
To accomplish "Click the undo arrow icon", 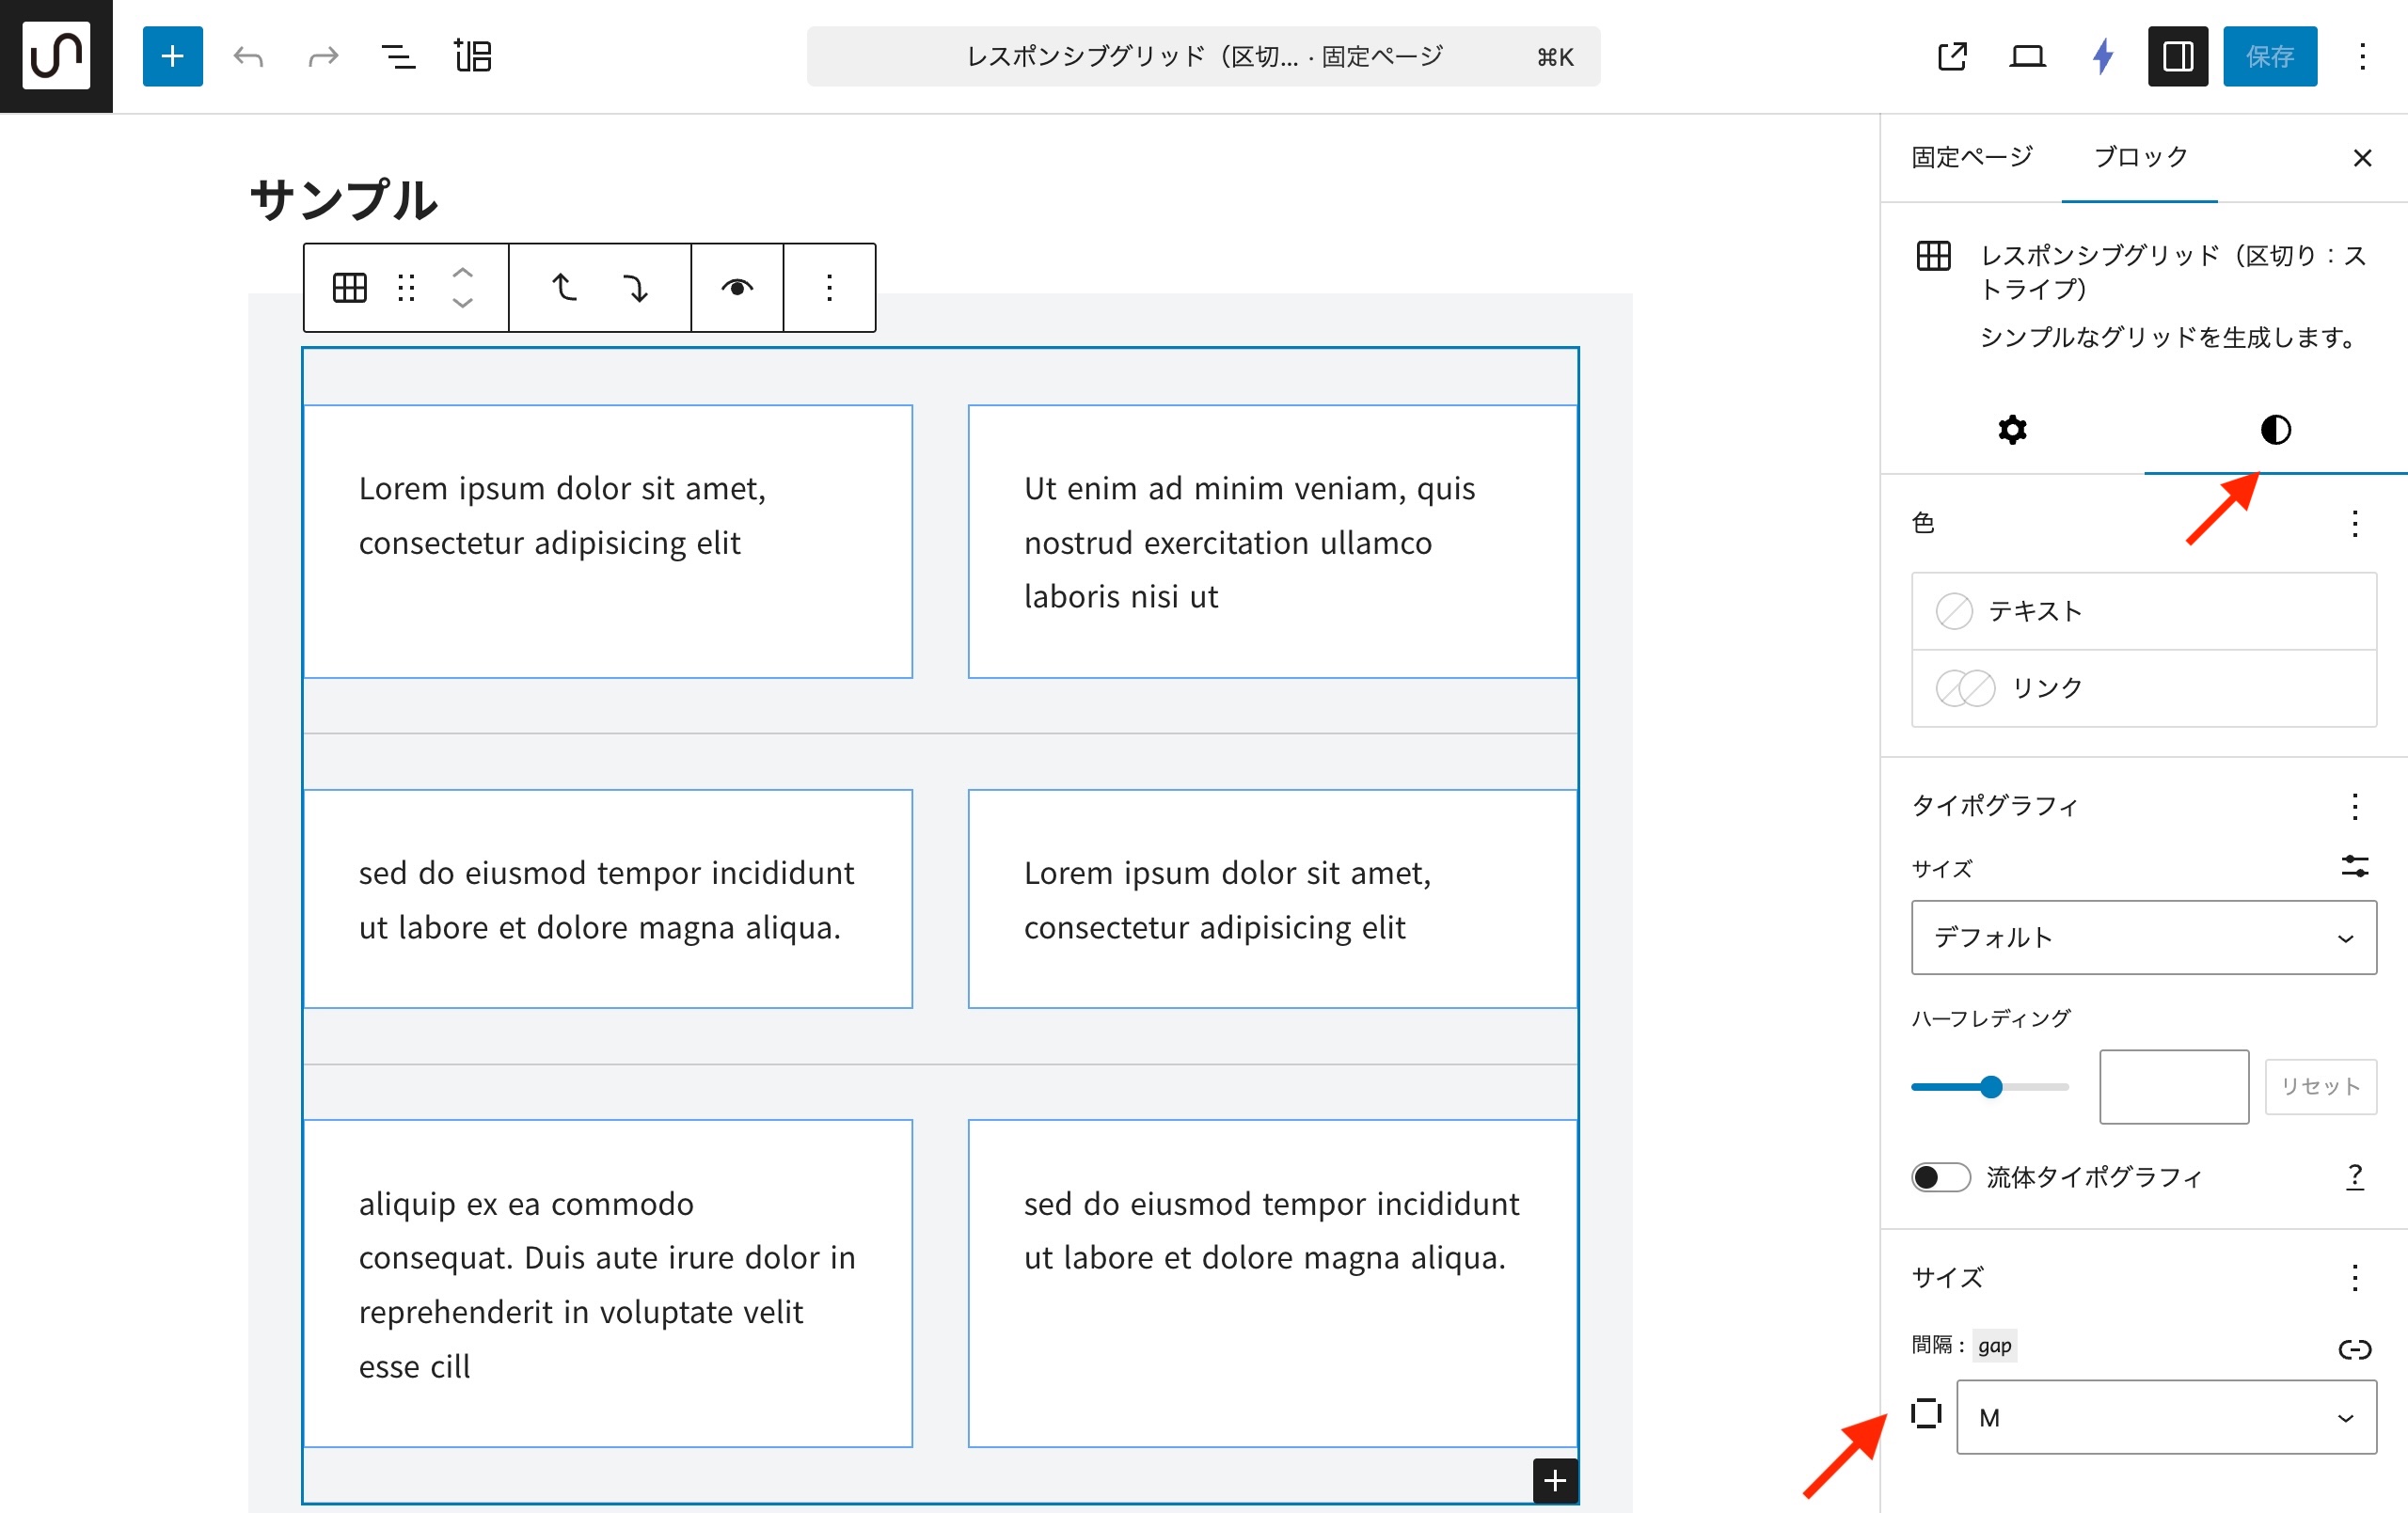I will [248, 56].
